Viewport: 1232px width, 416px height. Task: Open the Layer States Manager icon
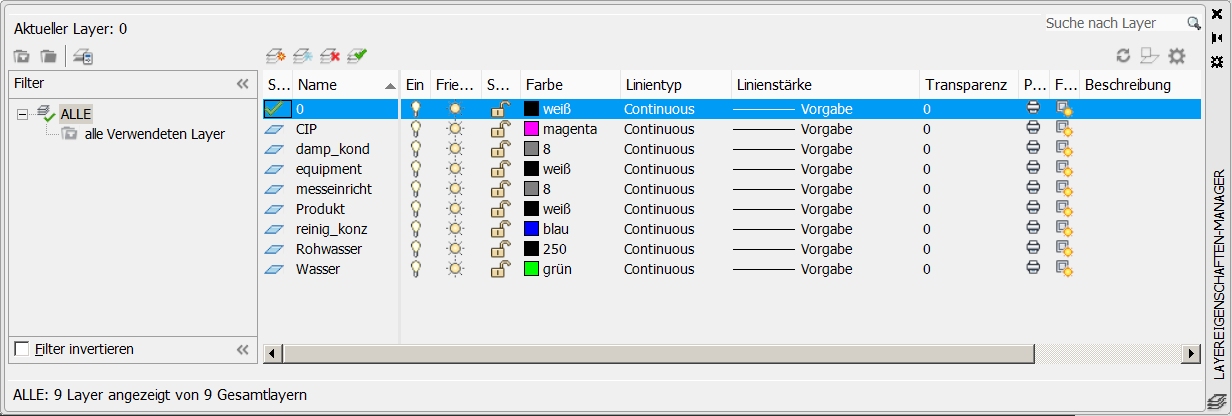[x=83, y=56]
